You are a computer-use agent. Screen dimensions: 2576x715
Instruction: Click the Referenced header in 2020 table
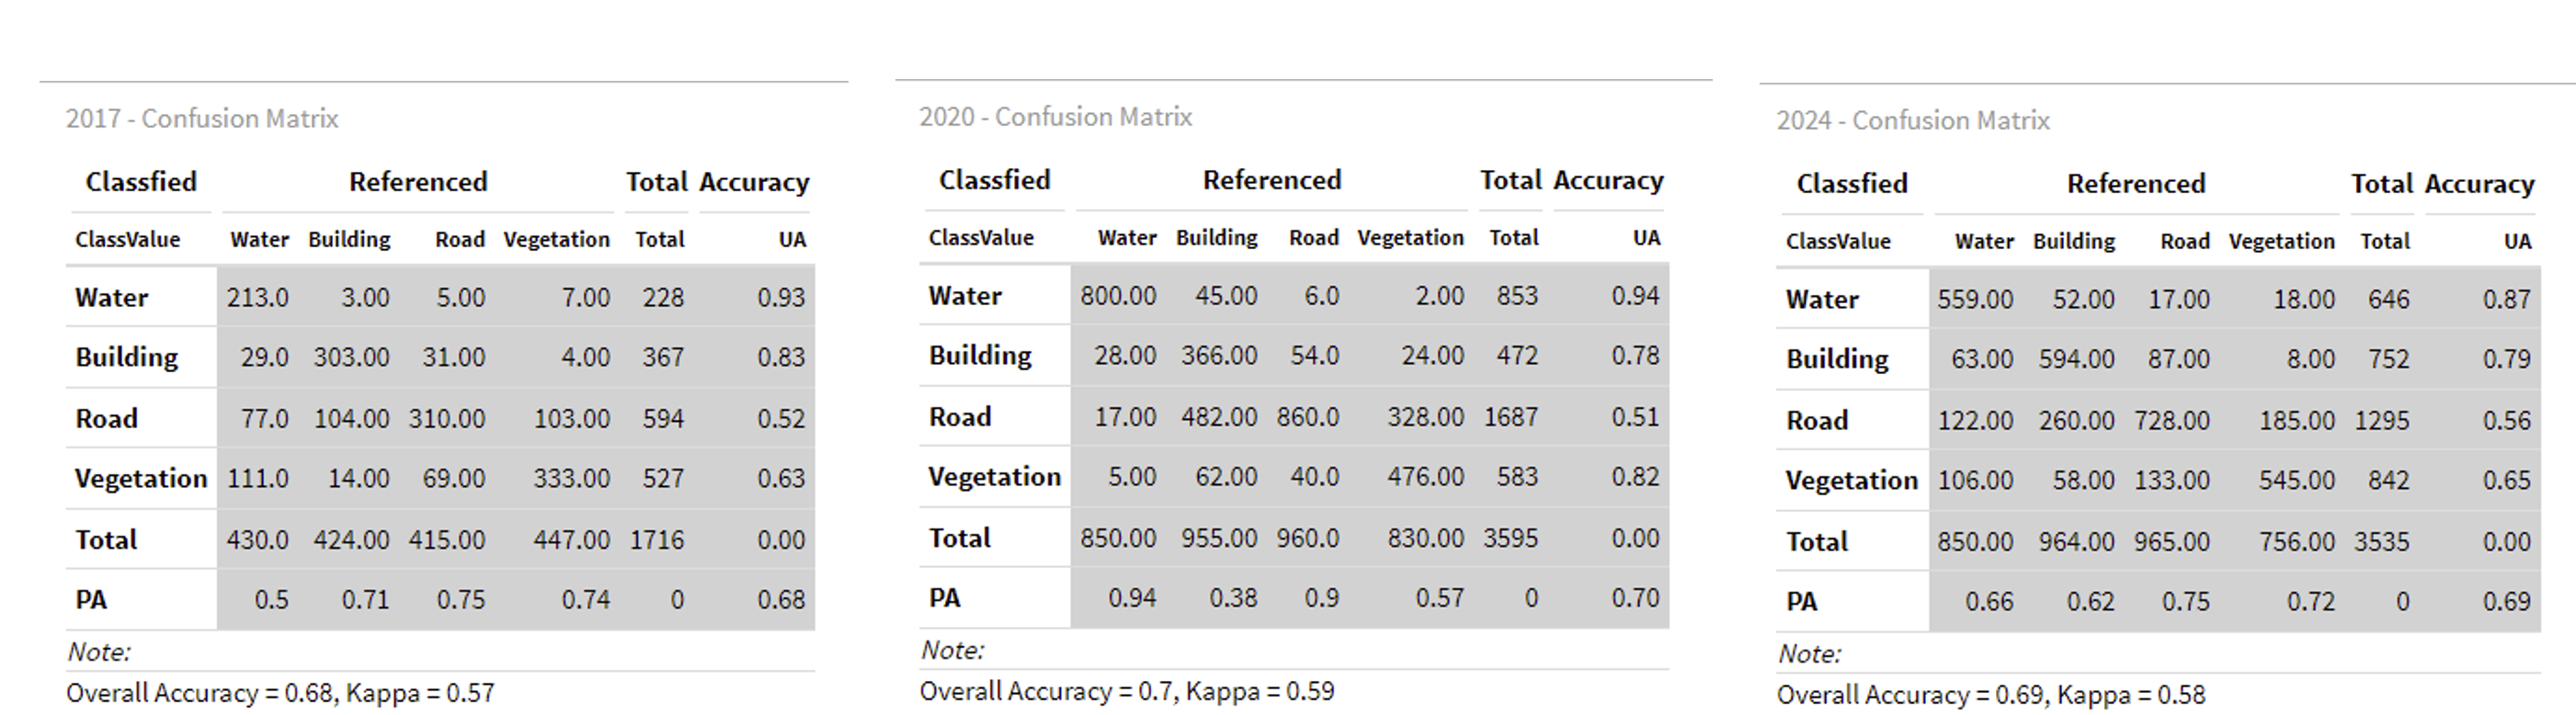click(1272, 180)
